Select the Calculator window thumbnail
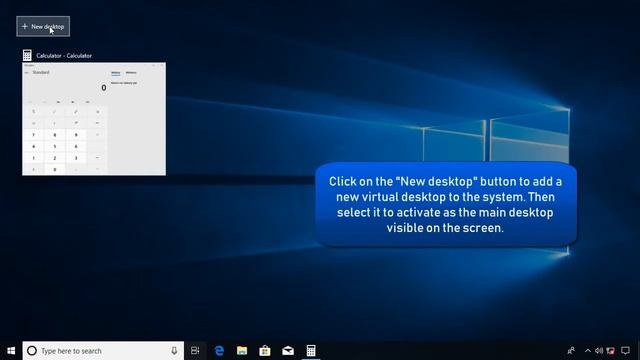The width and height of the screenshot is (640, 360). pos(94,119)
